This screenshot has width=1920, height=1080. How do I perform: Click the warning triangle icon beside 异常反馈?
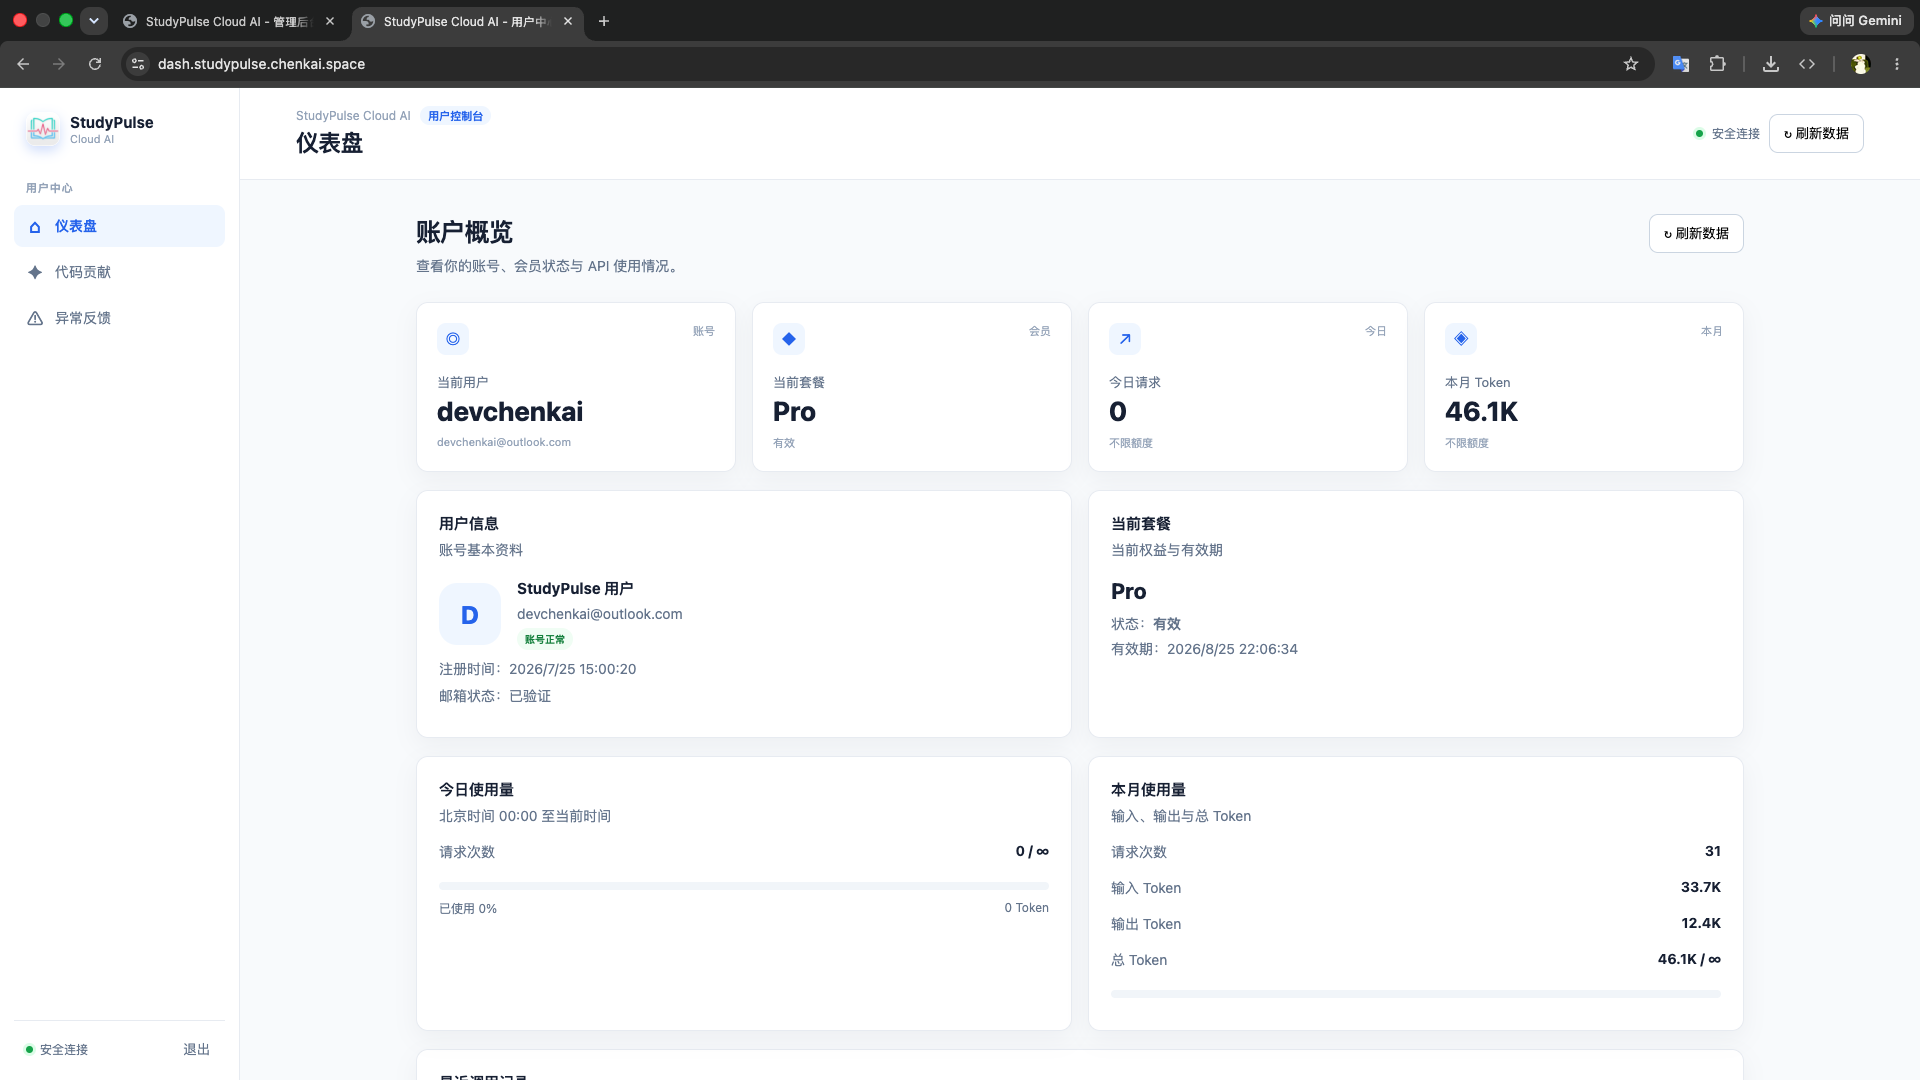pyautogui.click(x=35, y=318)
